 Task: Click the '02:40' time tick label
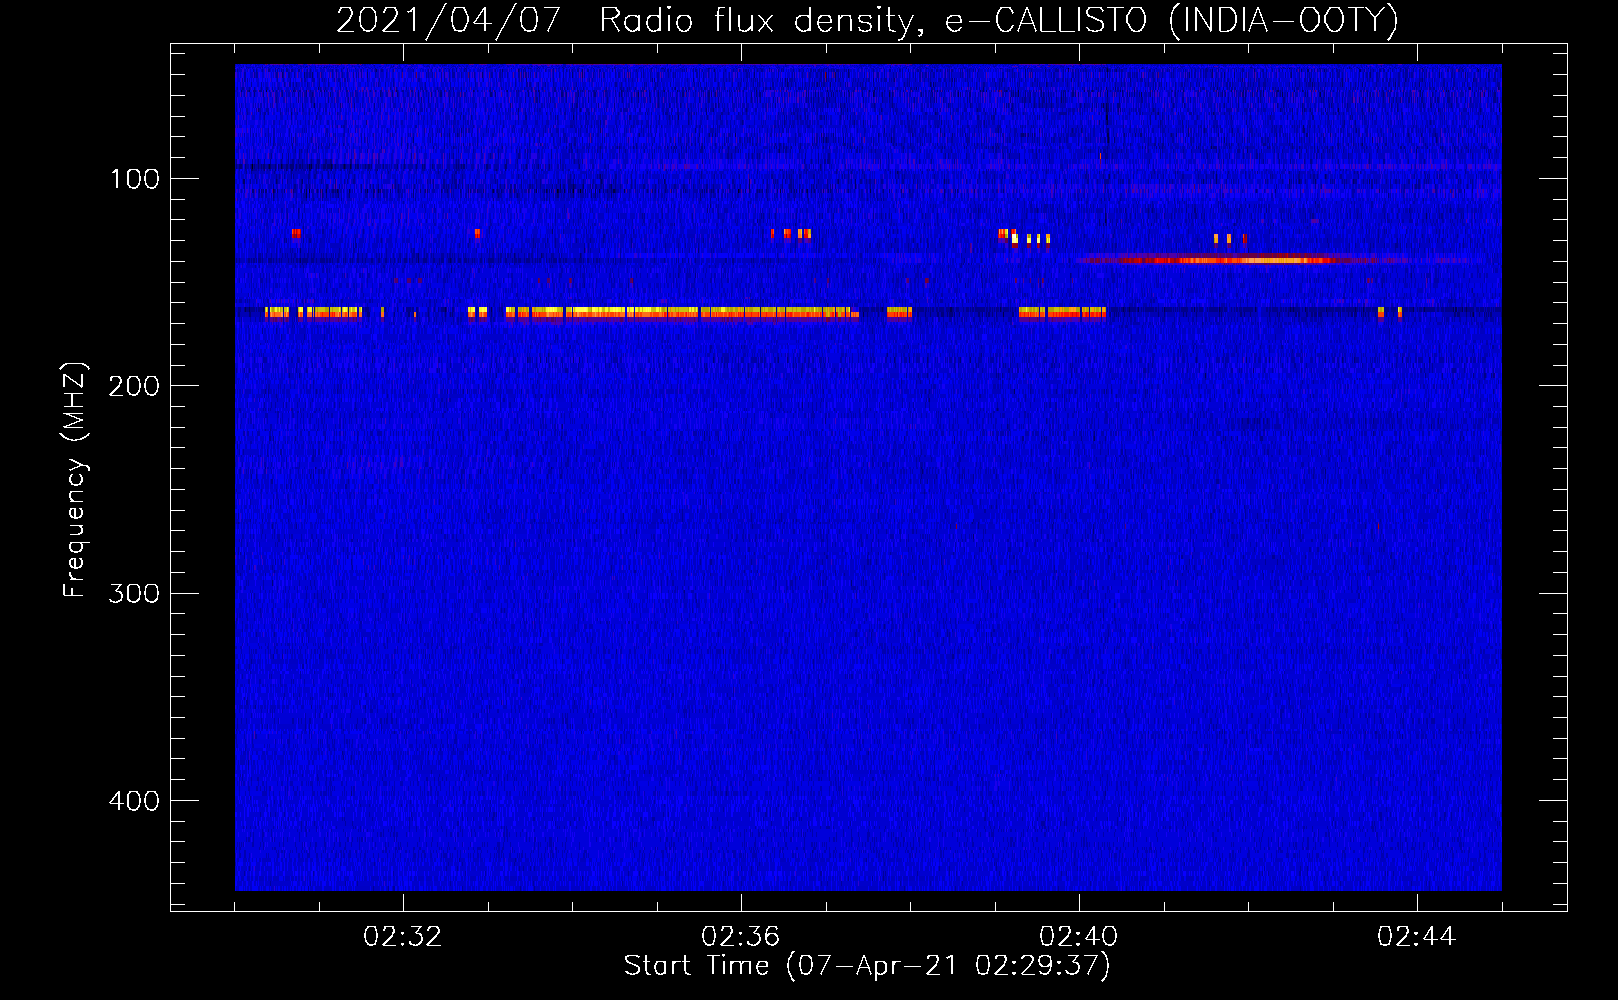1079,937
